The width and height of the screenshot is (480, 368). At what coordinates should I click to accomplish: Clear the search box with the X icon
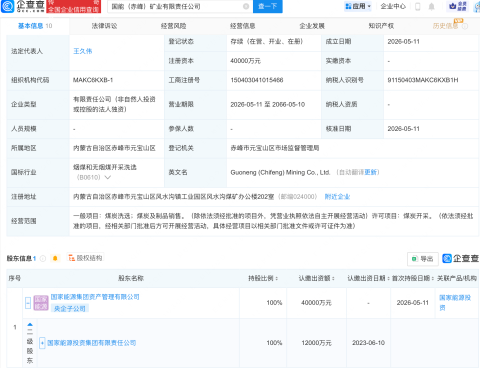[246, 6]
